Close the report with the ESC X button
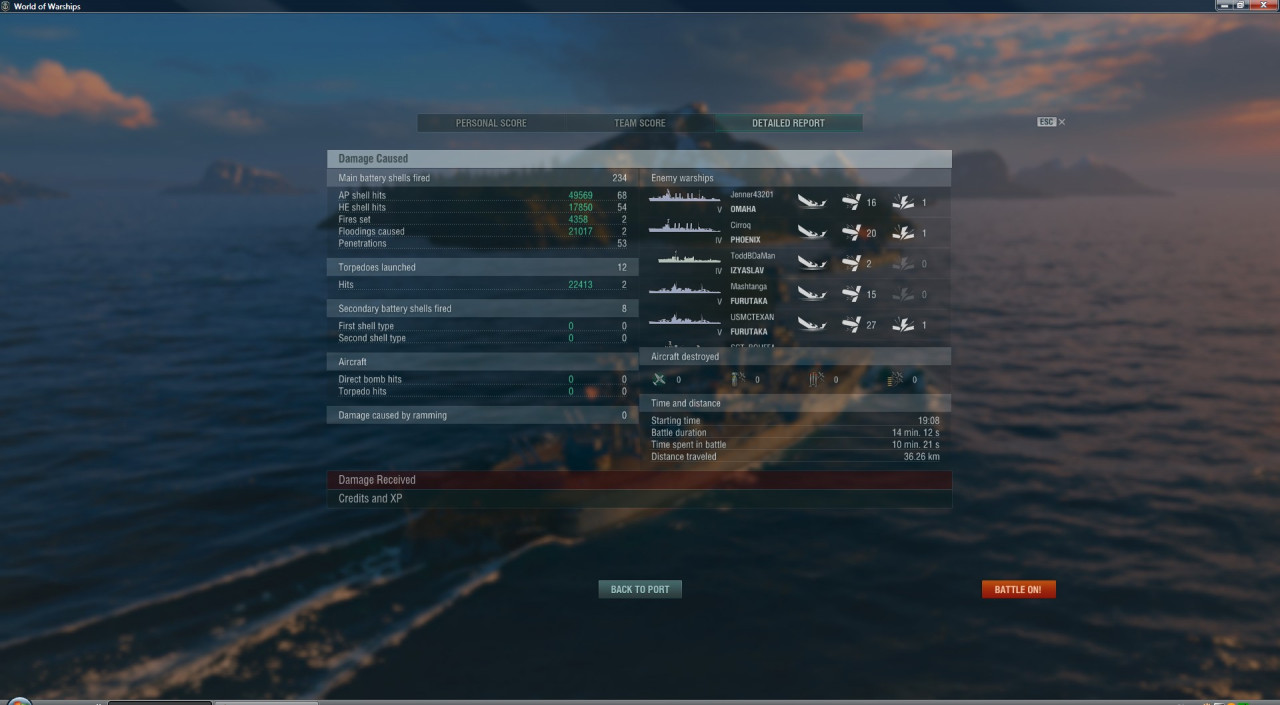Viewport: 1280px width, 705px height. (1051, 122)
